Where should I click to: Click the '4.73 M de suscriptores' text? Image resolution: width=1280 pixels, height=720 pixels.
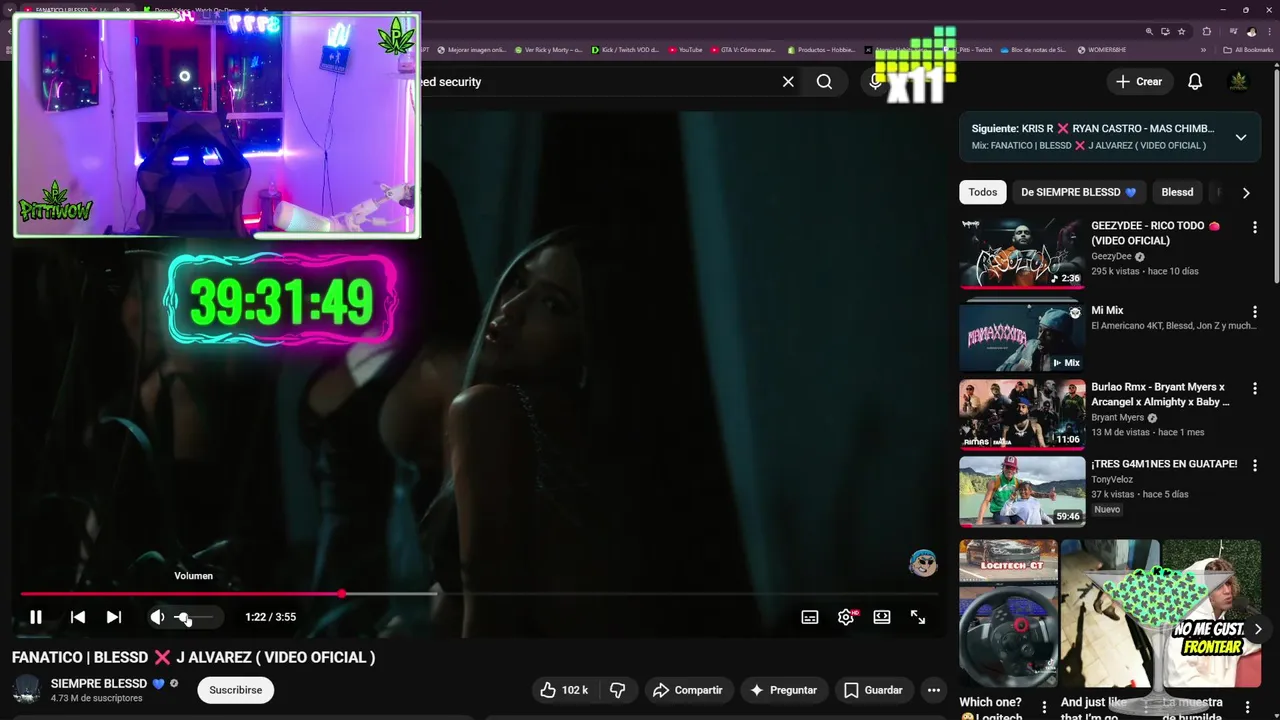click(x=97, y=698)
